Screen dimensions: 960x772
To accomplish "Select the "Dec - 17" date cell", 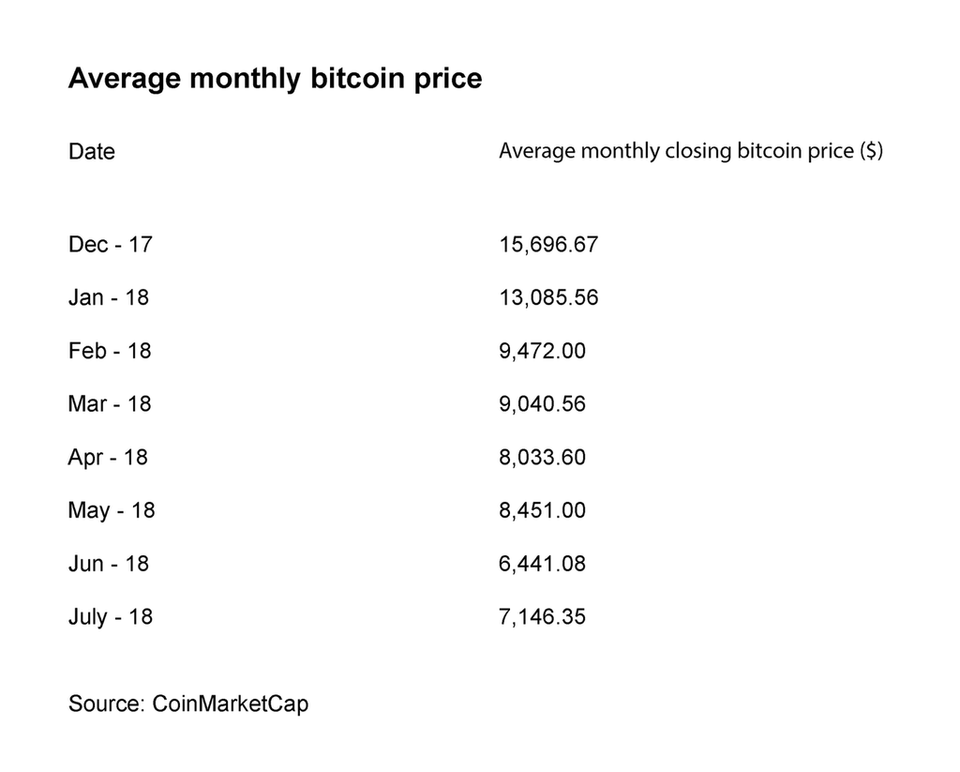I will 111,244.
